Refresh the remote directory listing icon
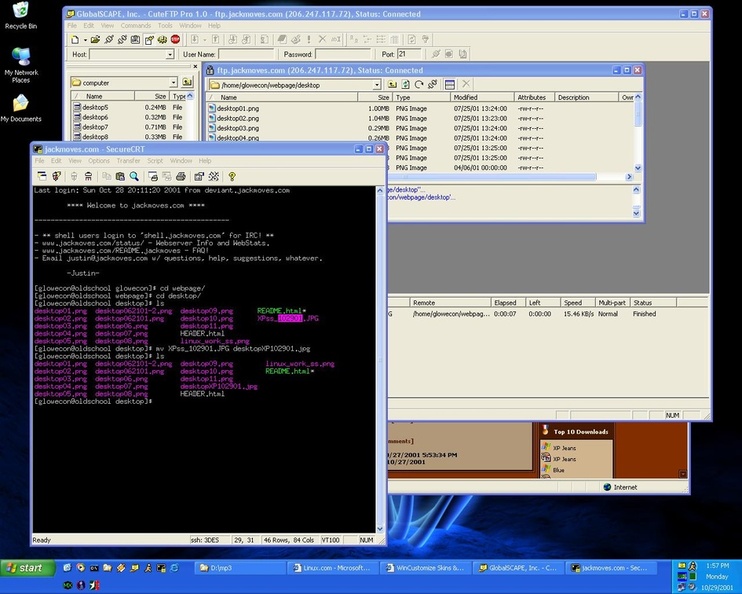Viewport: 742px width, 594px height. pyautogui.click(x=406, y=85)
